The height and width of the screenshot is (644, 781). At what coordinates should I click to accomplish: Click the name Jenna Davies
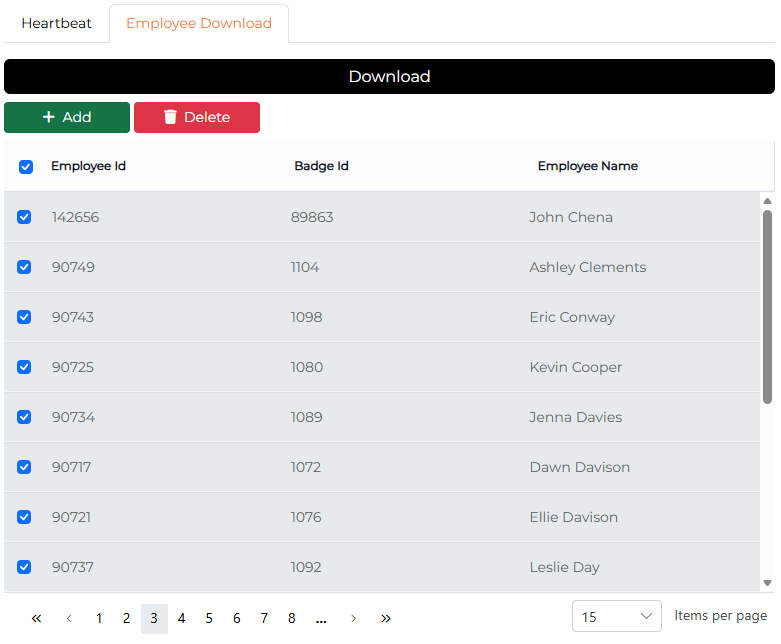click(576, 417)
